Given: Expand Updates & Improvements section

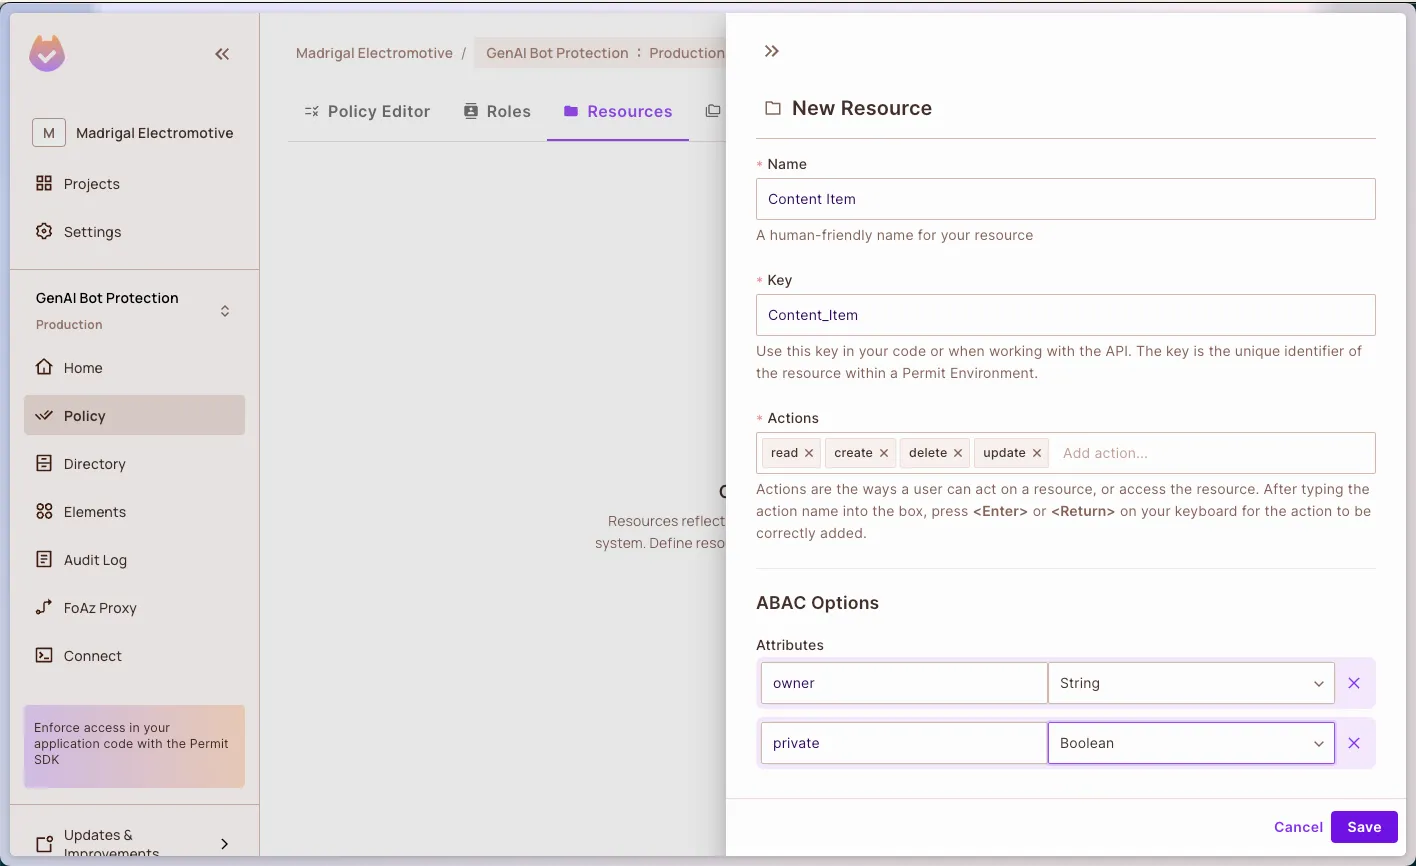Looking at the screenshot, I should [x=224, y=843].
